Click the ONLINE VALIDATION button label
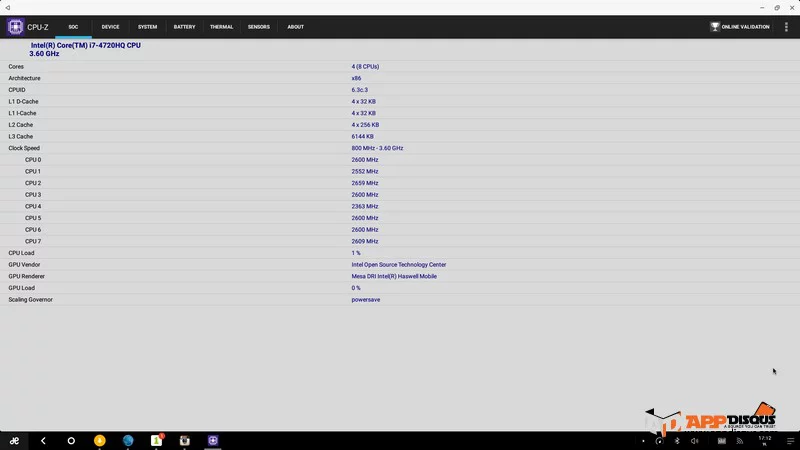The height and width of the screenshot is (450, 800). (x=745, y=27)
